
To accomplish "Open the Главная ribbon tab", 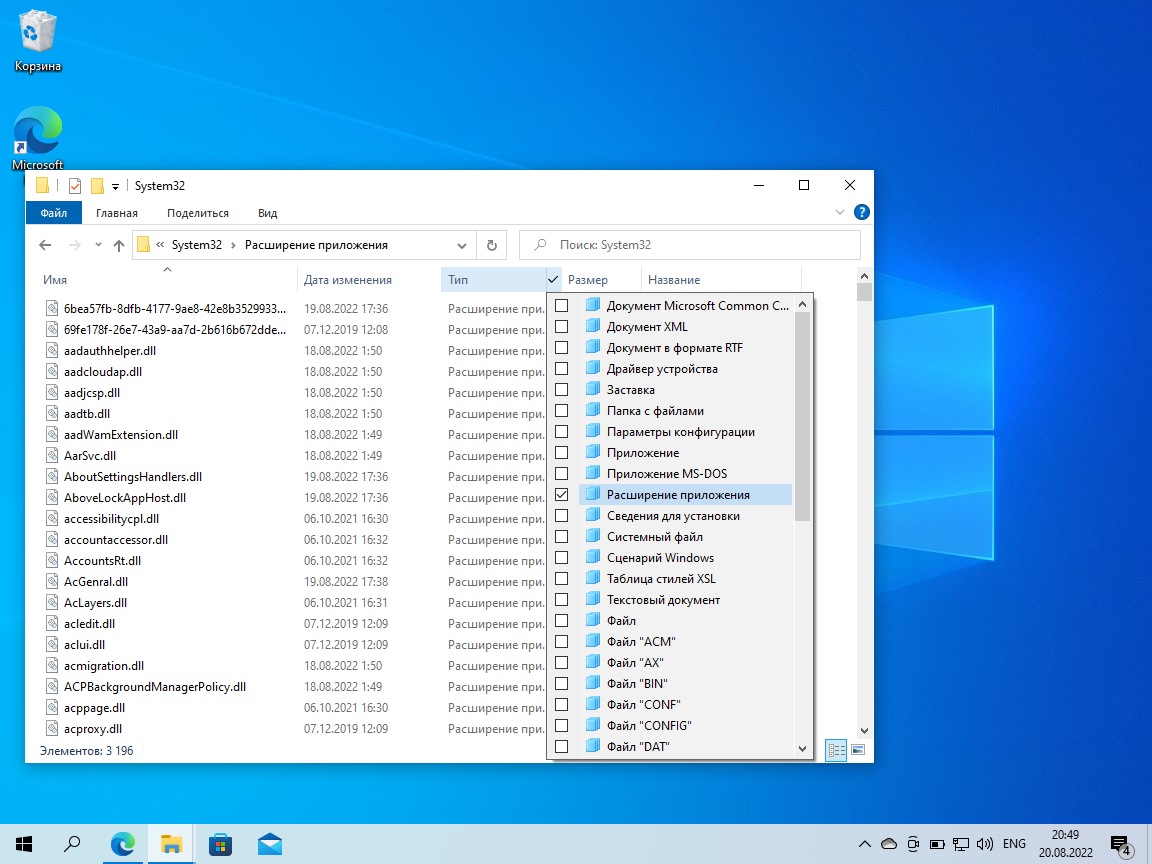I will (x=117, y=213).
